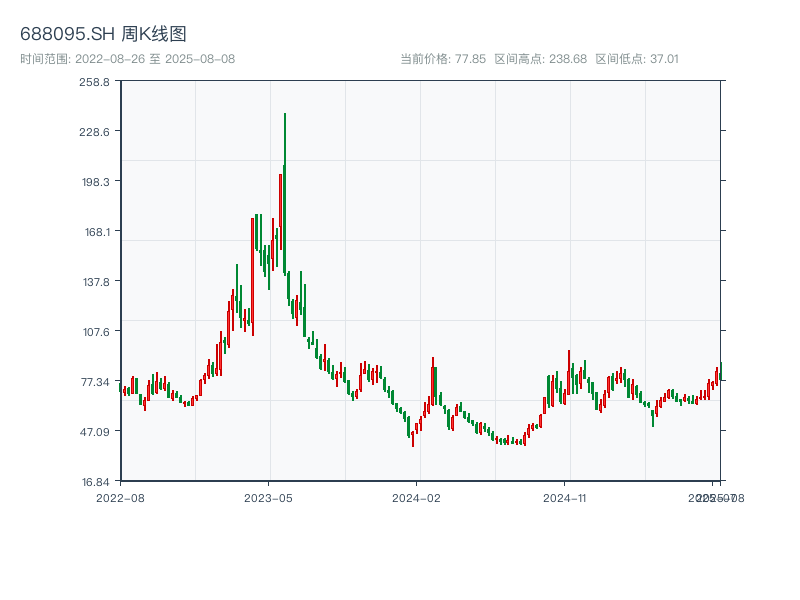Click the x-axis label 2024-11

point(565,498)
